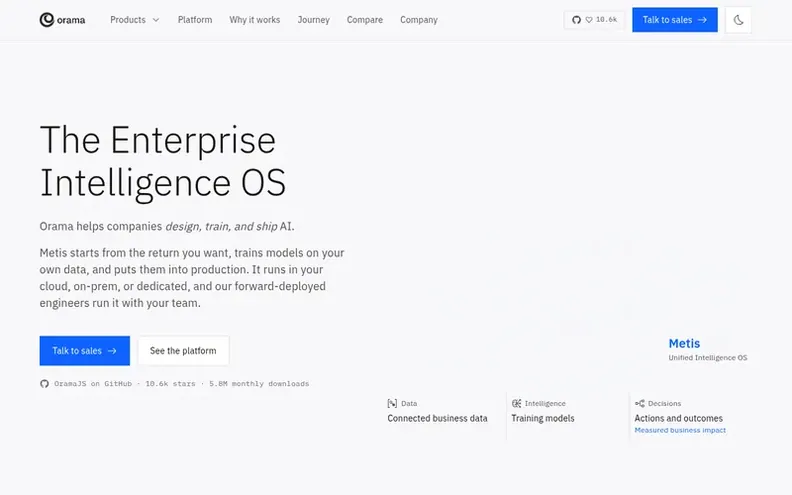Open the Products dropdown menu
This screenshot has width=792, height=495.
[134, 20]
